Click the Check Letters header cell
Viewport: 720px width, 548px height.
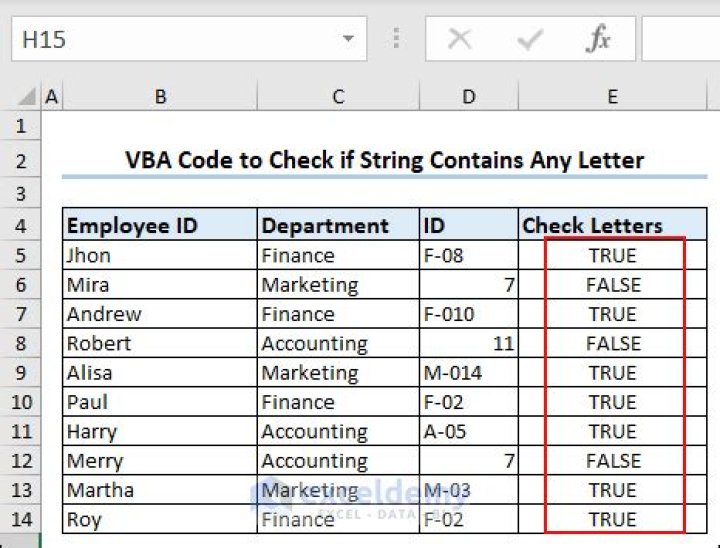point(612,226)
